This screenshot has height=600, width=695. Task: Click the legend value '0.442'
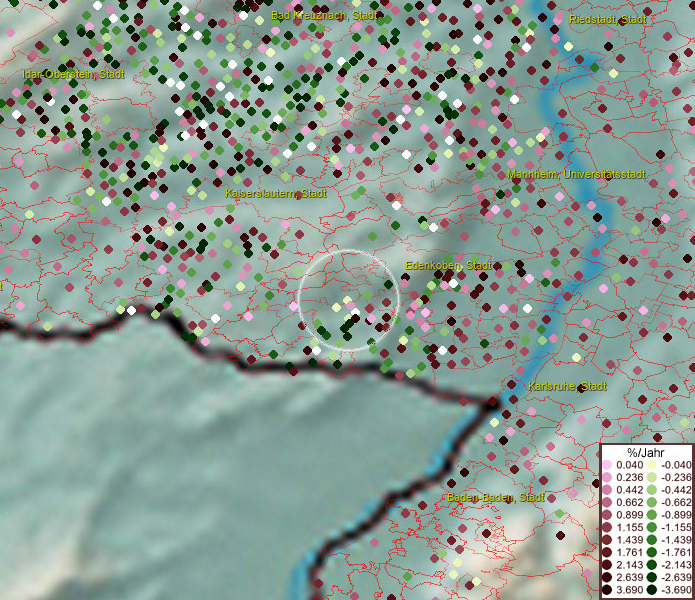coord(629,490)
